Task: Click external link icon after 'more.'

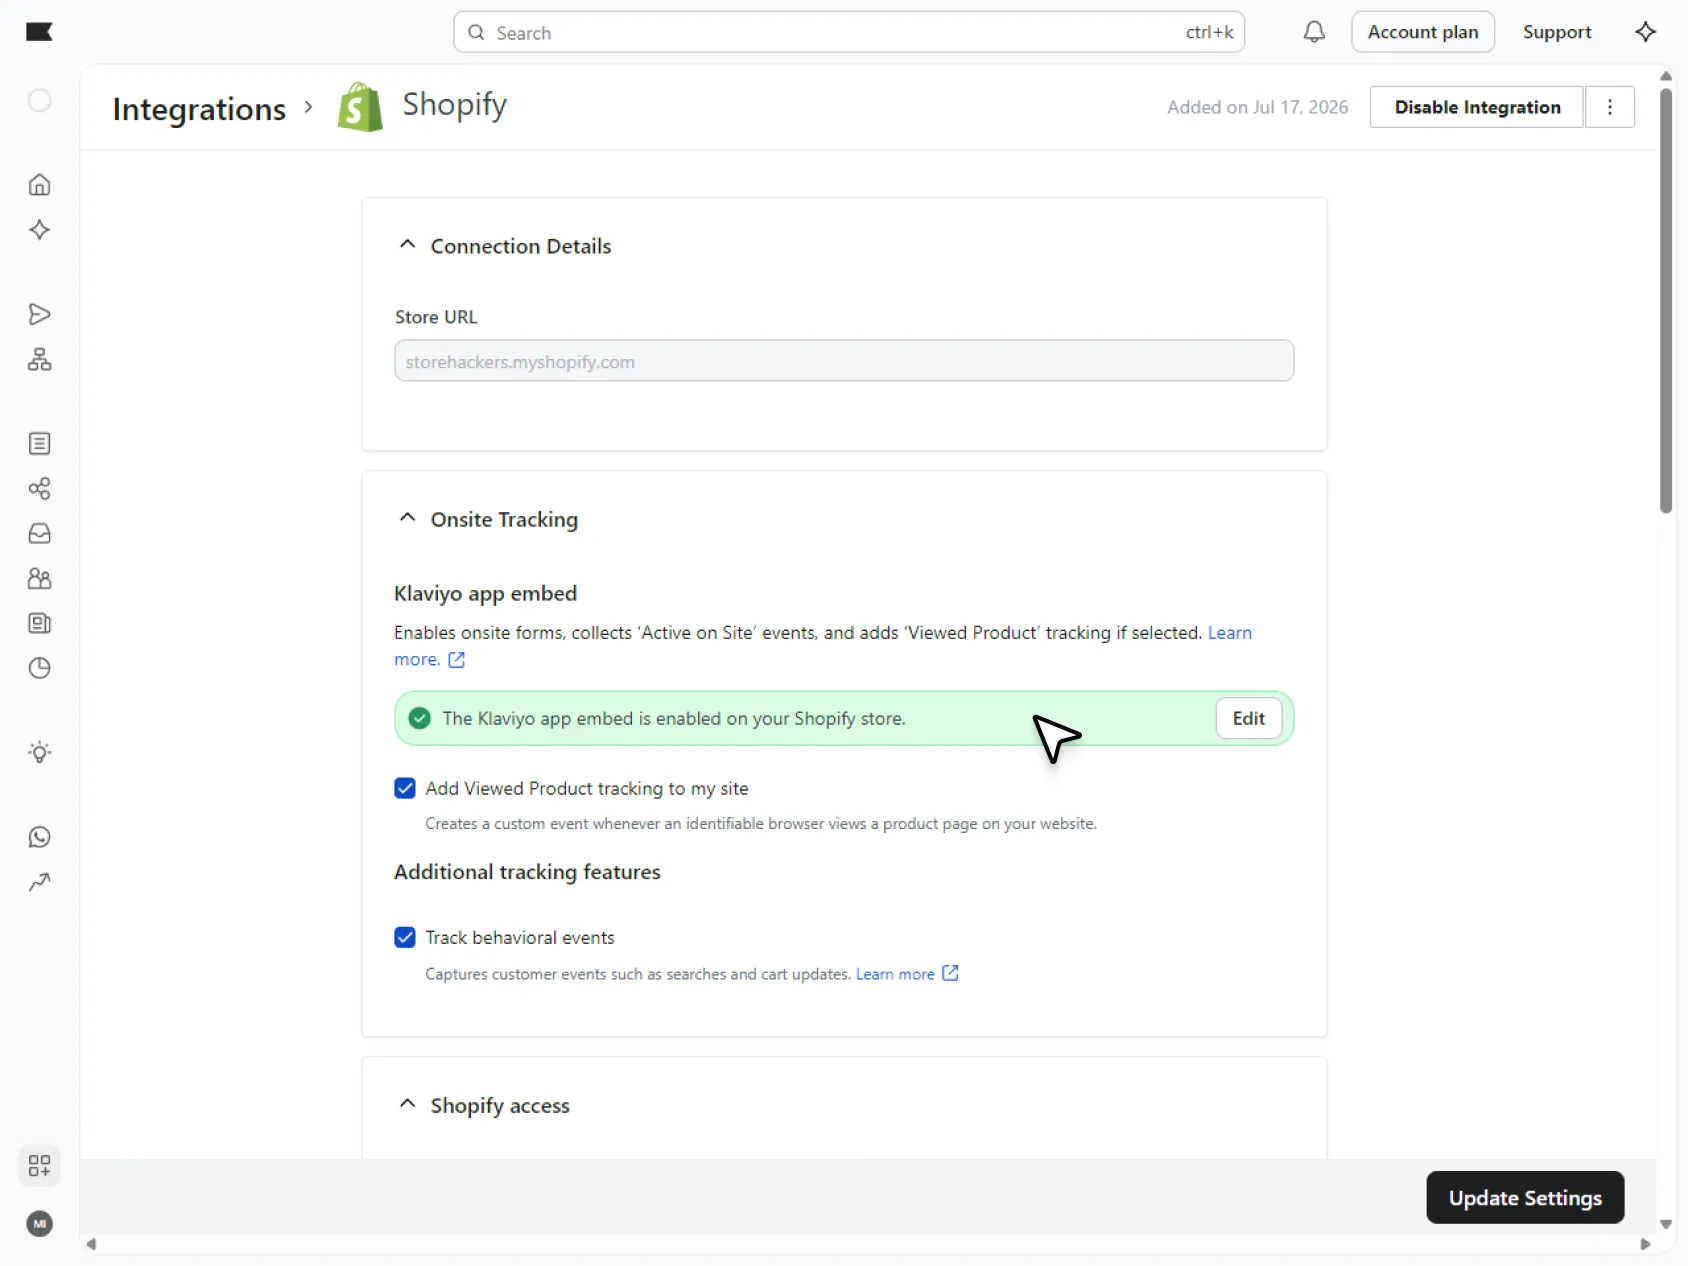Action: pos(456,660)
